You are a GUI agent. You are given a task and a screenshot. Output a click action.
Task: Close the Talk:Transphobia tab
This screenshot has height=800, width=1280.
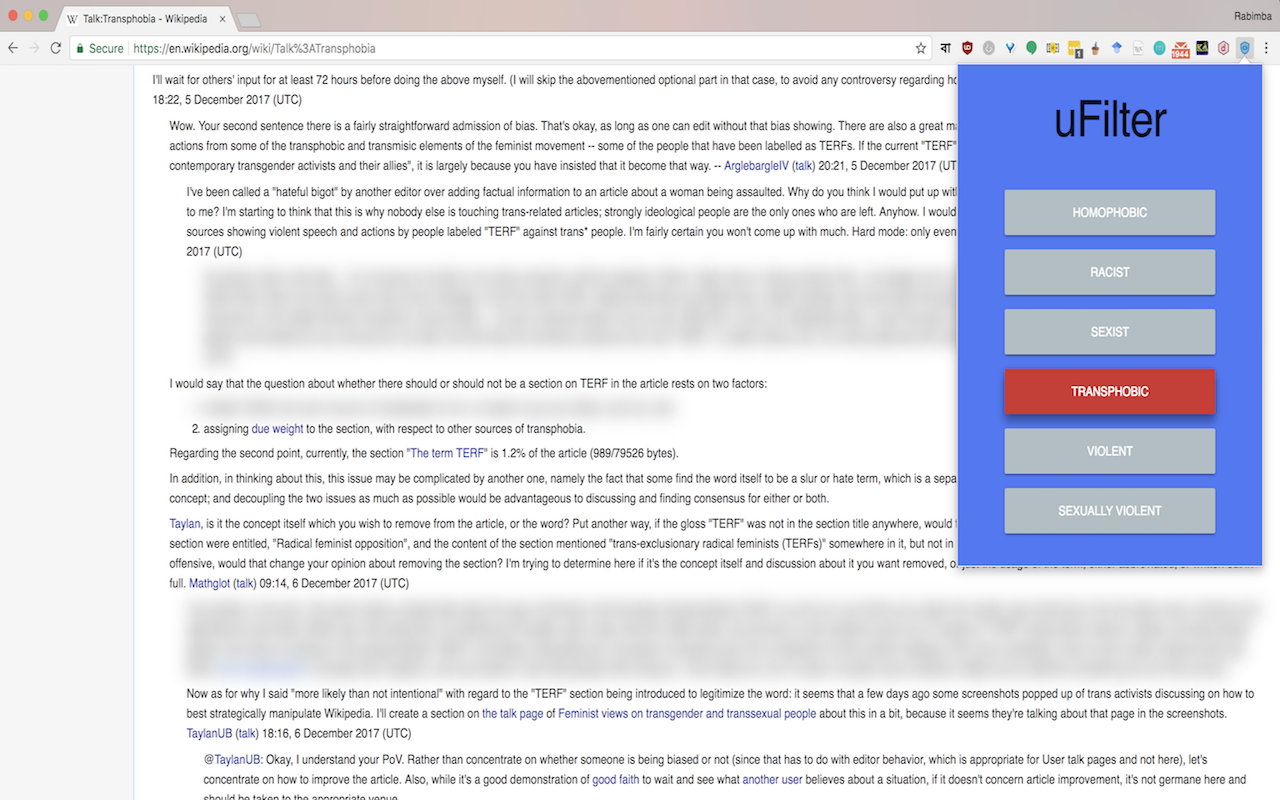coord(221,19)
